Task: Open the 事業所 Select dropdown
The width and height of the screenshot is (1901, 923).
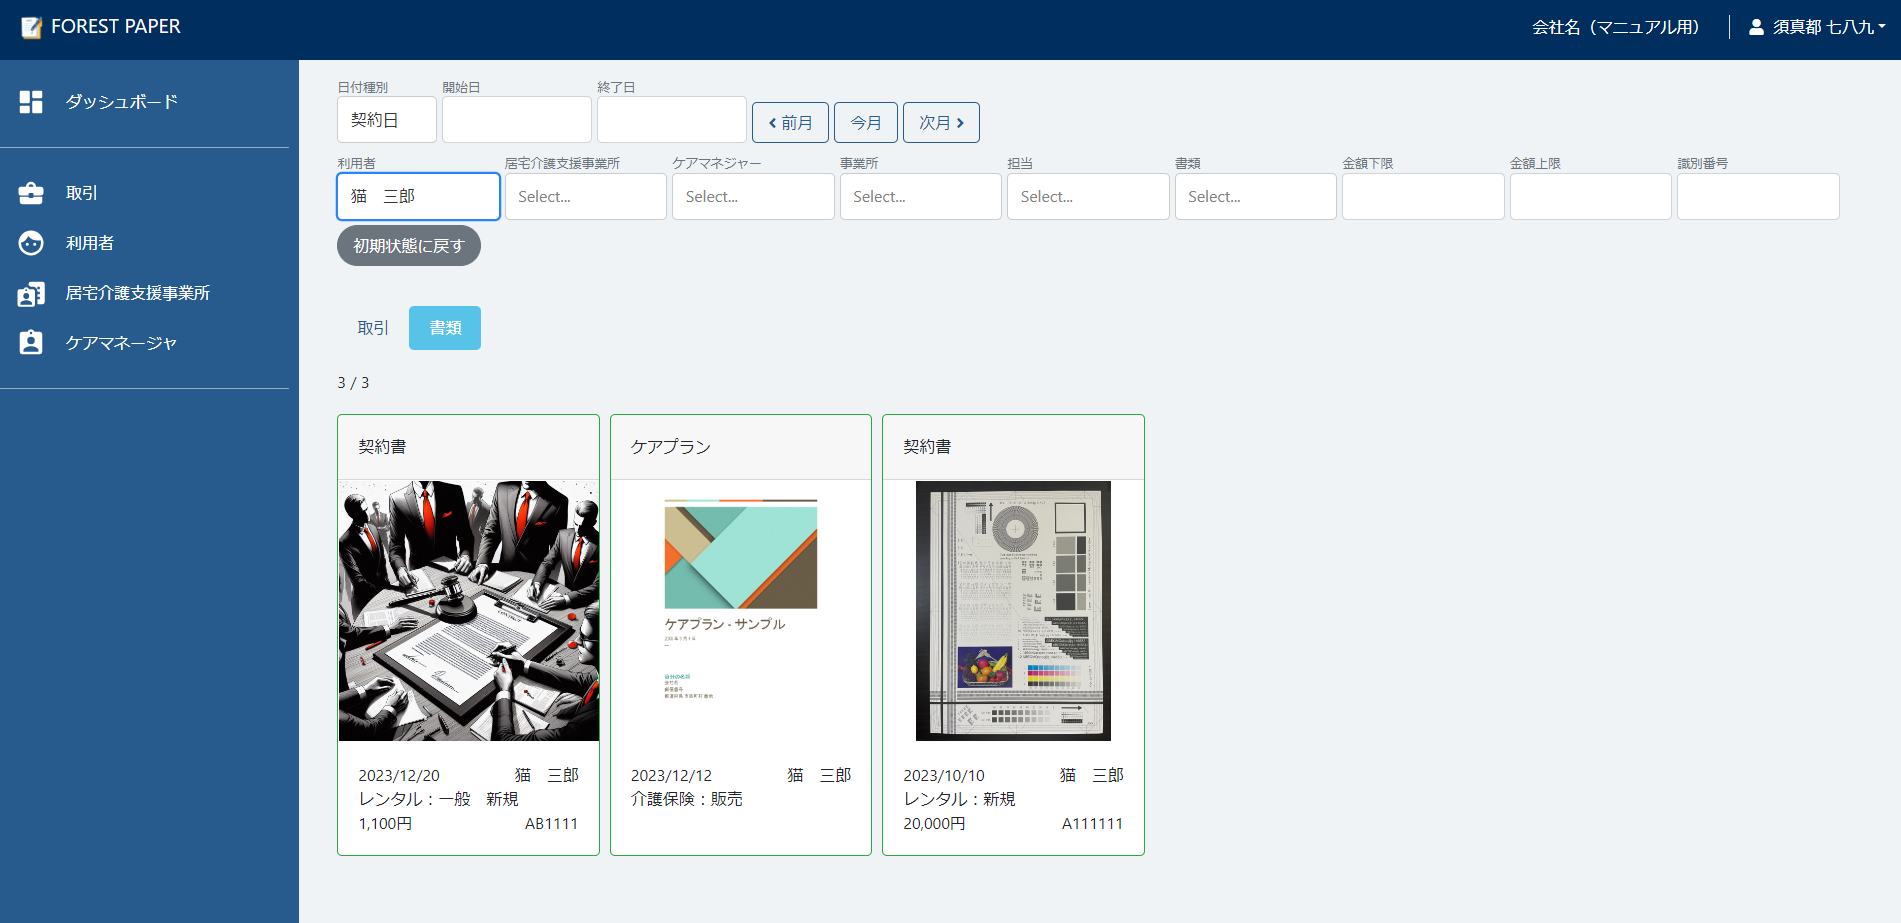Action: tap(920, 196)
